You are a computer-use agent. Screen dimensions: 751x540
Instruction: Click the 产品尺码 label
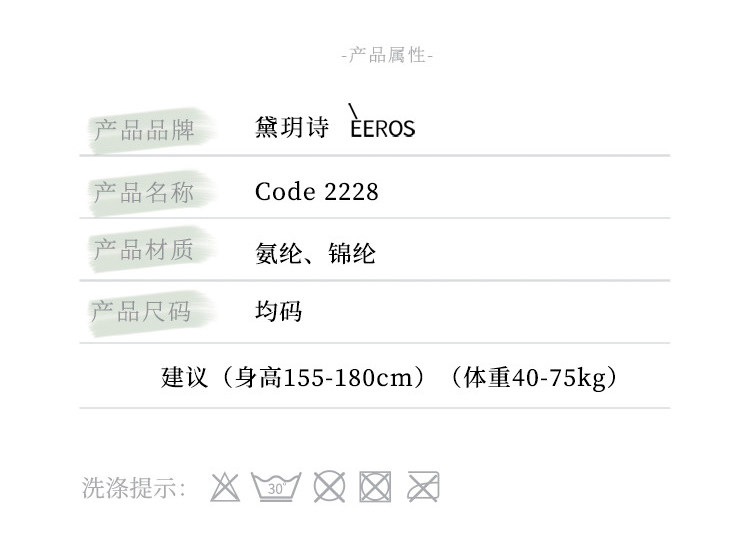[x=141, y=312]
